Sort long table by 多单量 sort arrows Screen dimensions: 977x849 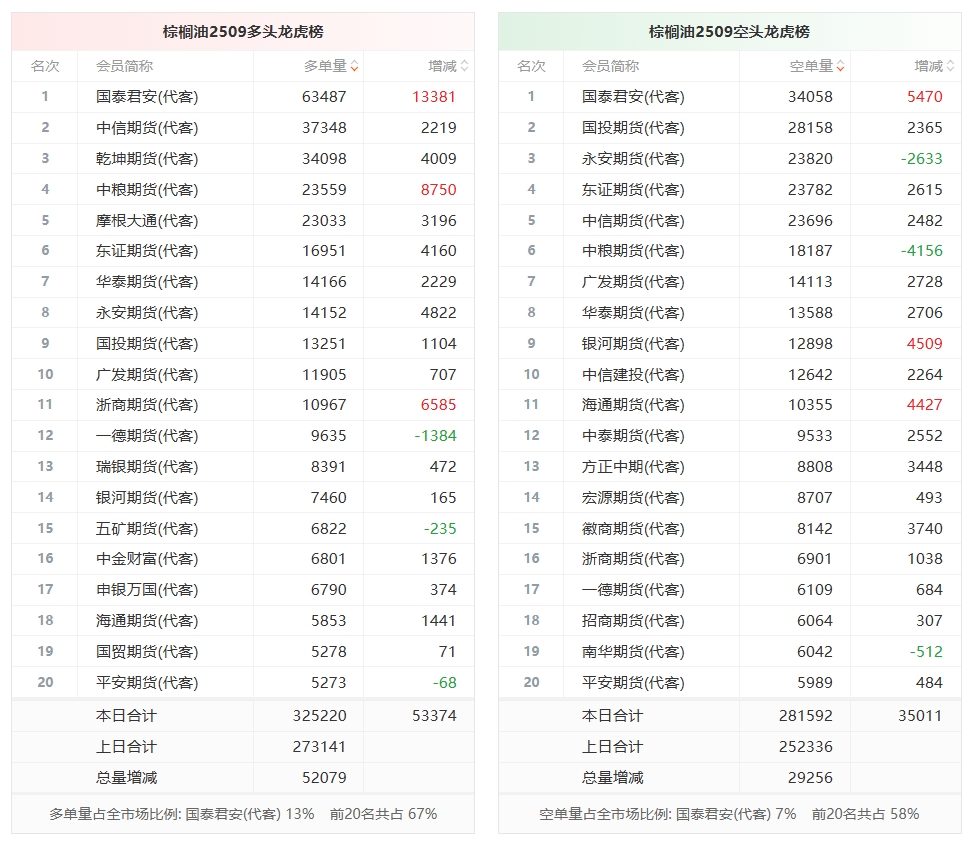(354, 66)
